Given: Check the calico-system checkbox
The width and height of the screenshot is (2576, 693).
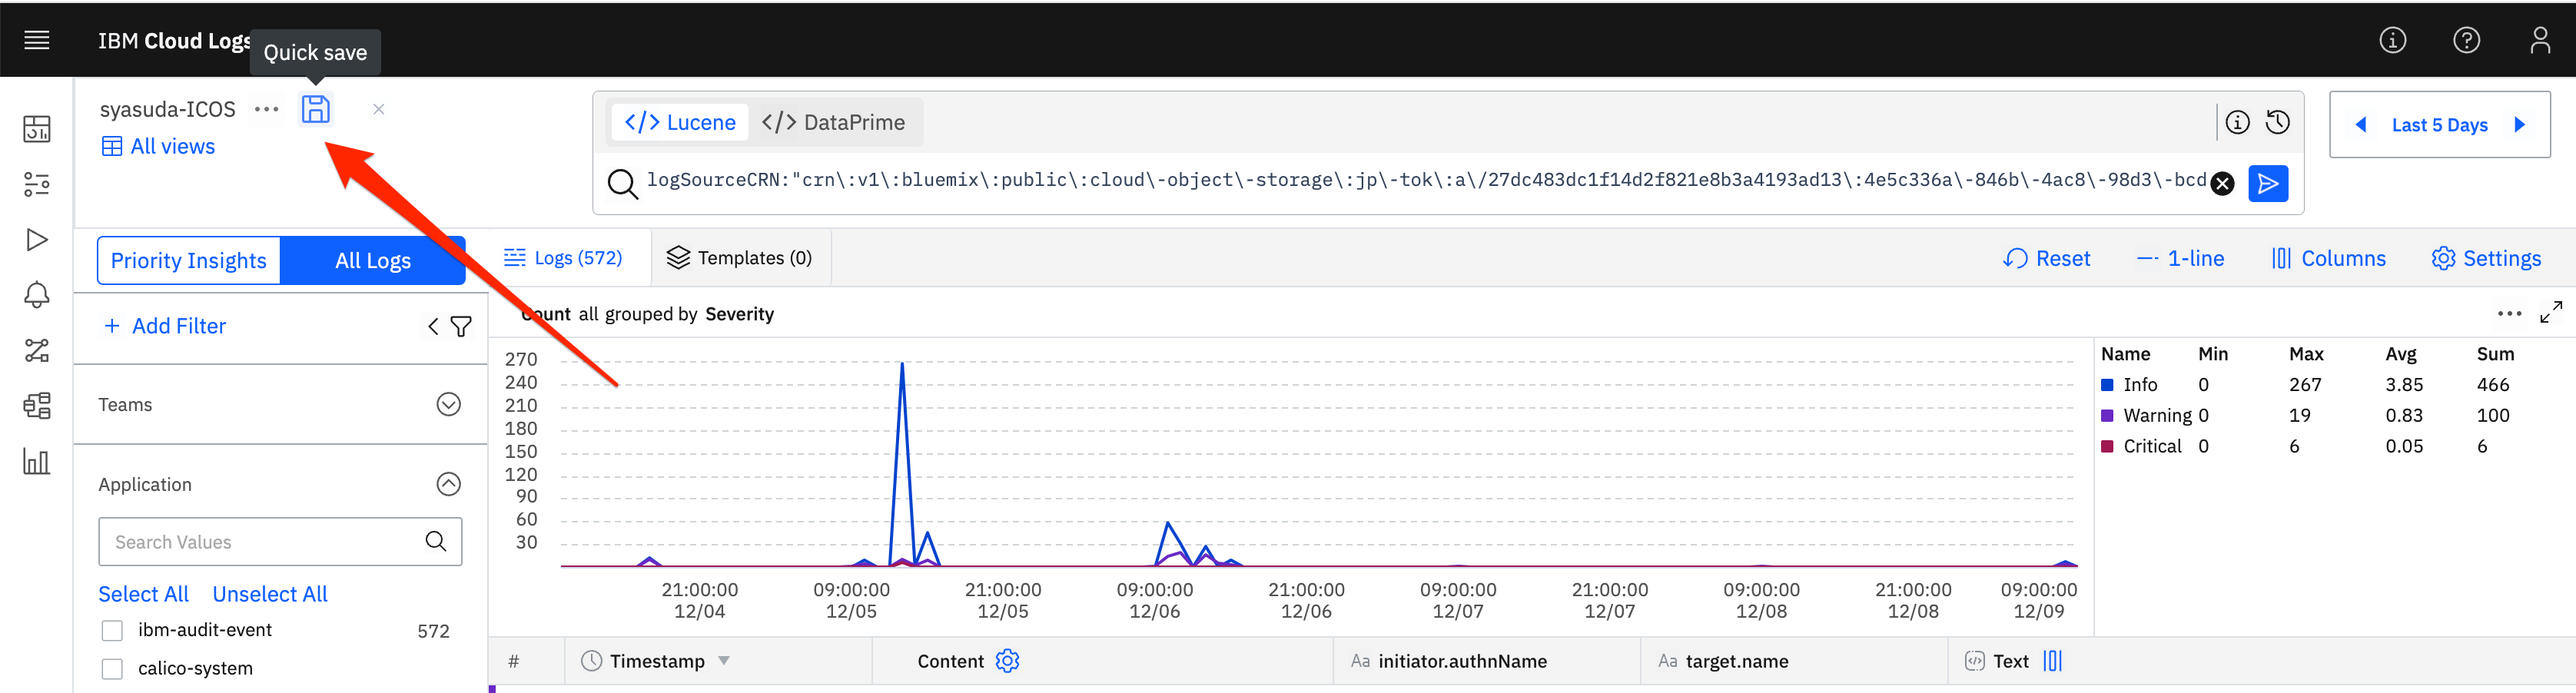Looking at the screenshot, I should (112, 669).
